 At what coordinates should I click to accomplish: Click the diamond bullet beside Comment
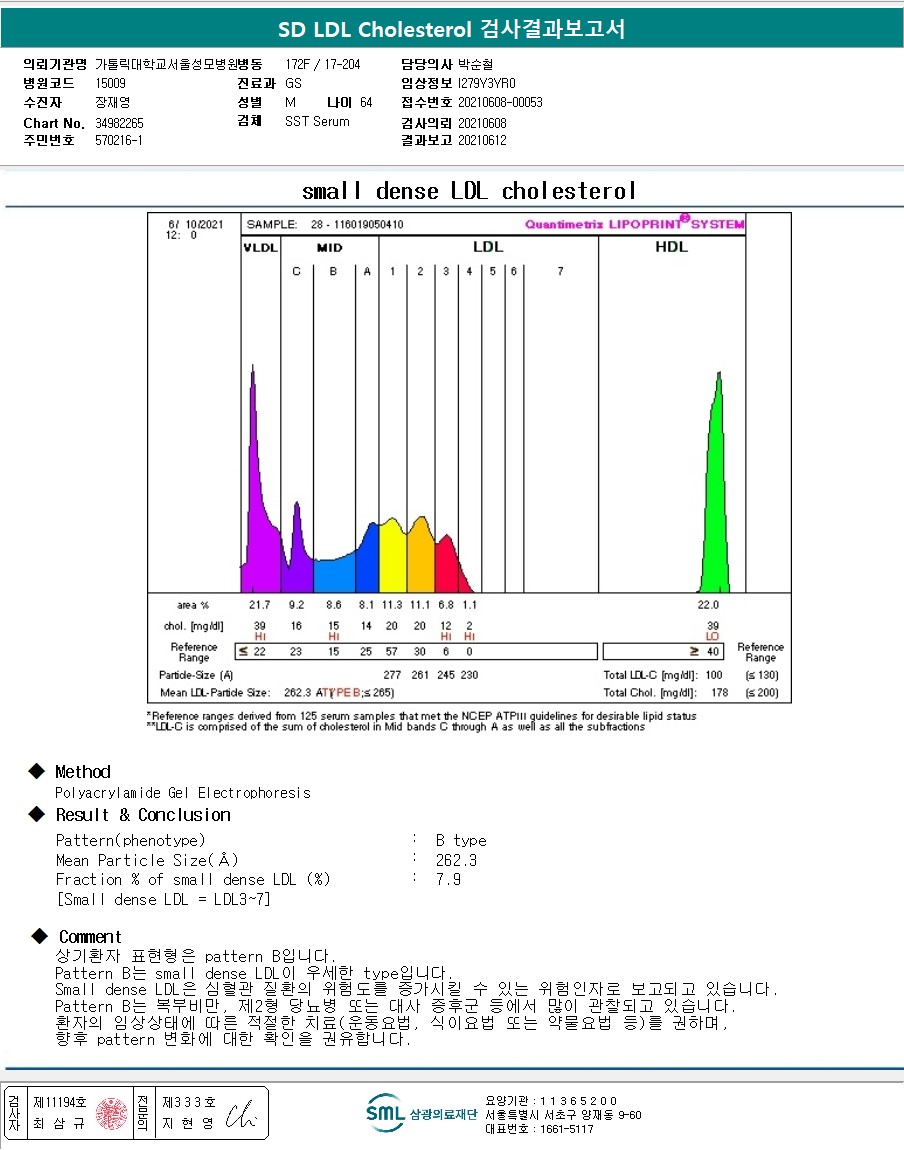(40, 936)
